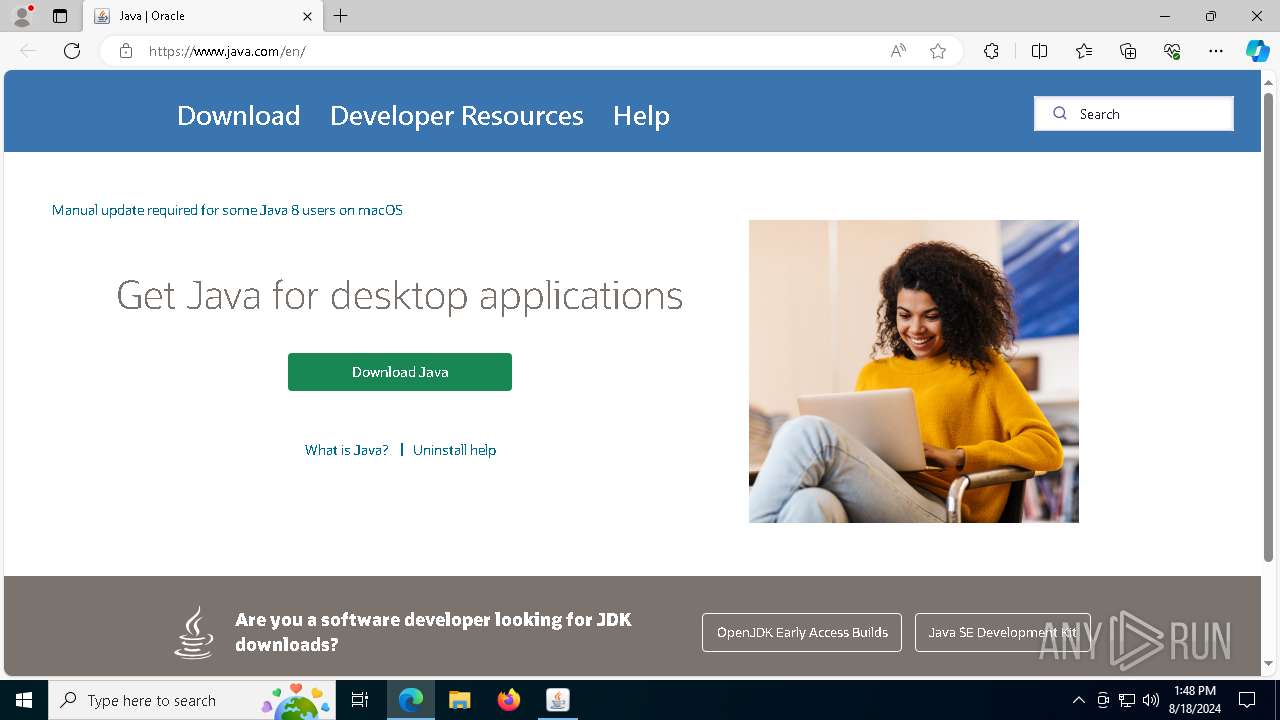Open the macOS Java 8 manual update notice
The height and width of the screenshot is (720, 1280).
tap(227, 210)
